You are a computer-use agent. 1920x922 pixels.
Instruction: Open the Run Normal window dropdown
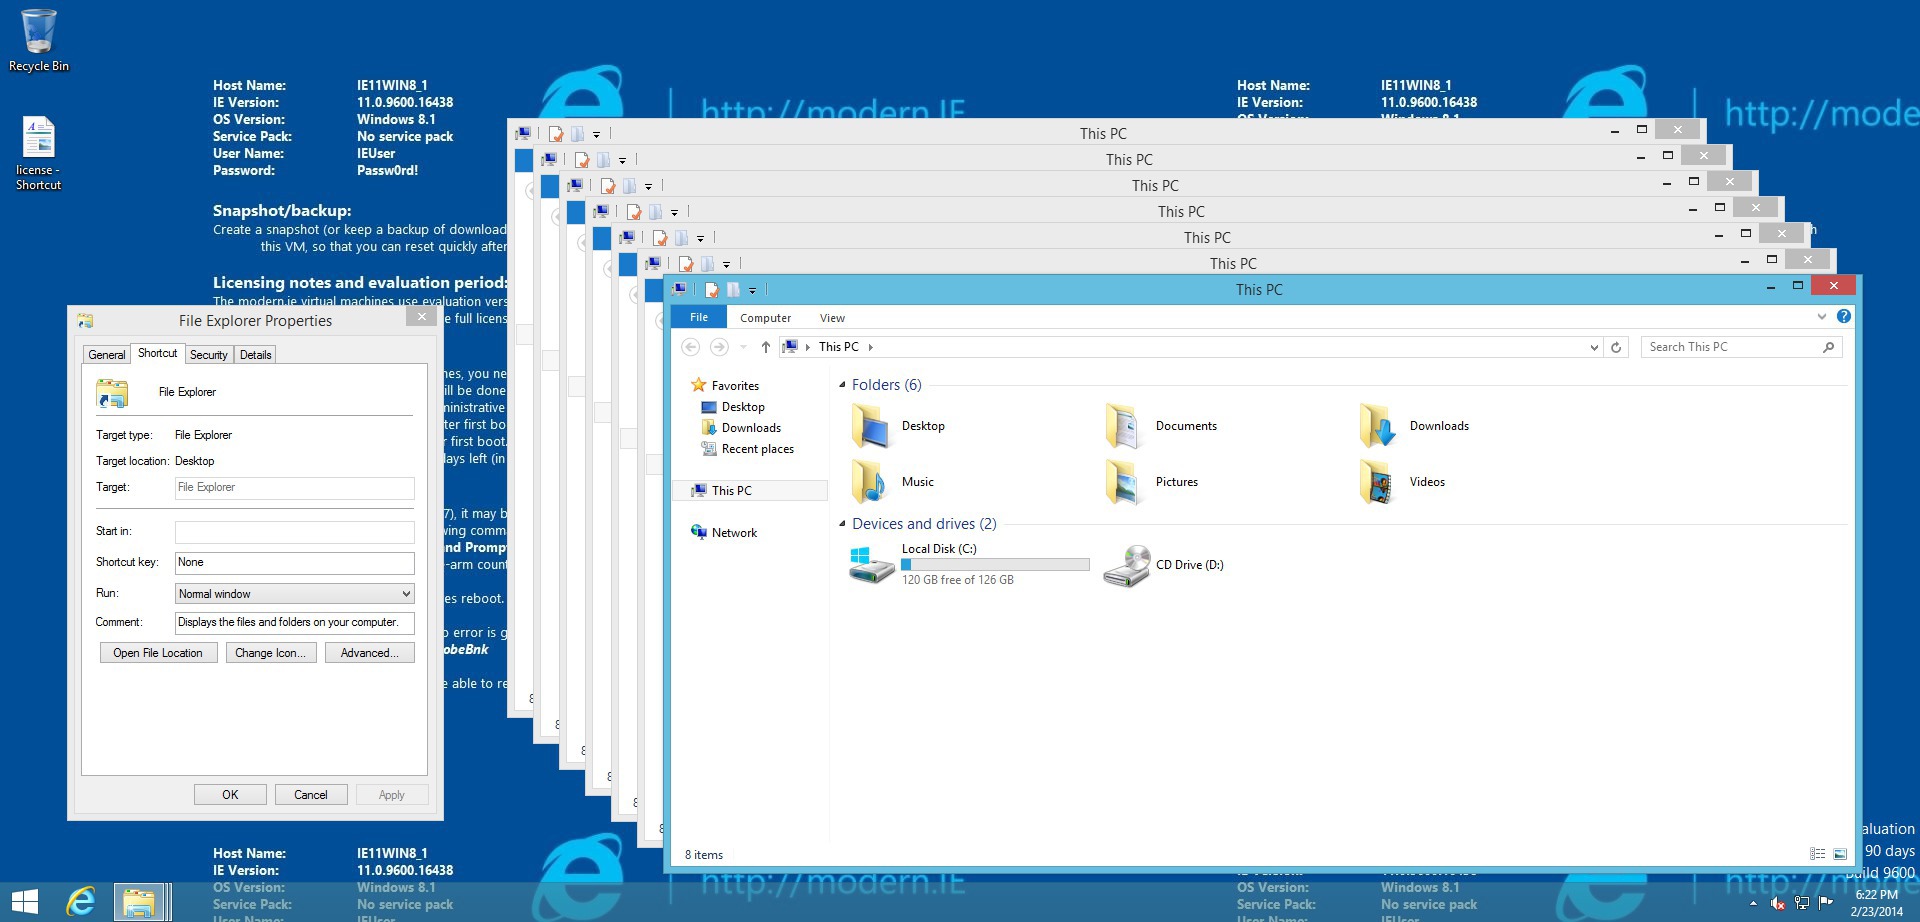pos(295,594)
